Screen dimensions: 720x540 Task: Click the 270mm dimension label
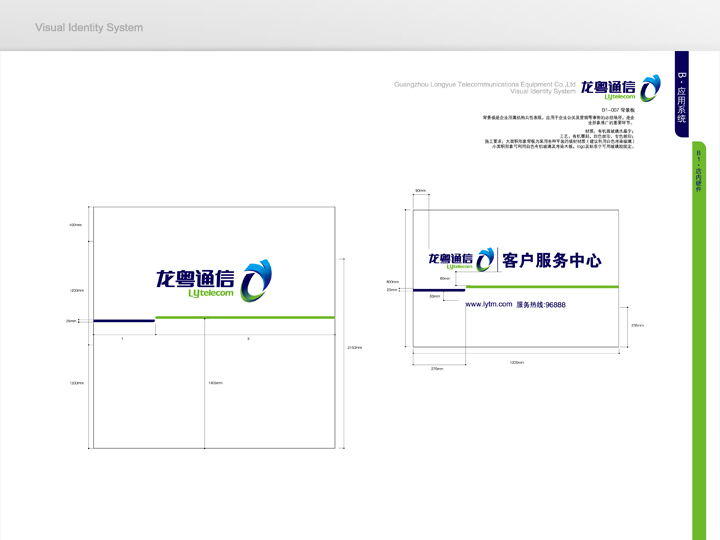437,369
